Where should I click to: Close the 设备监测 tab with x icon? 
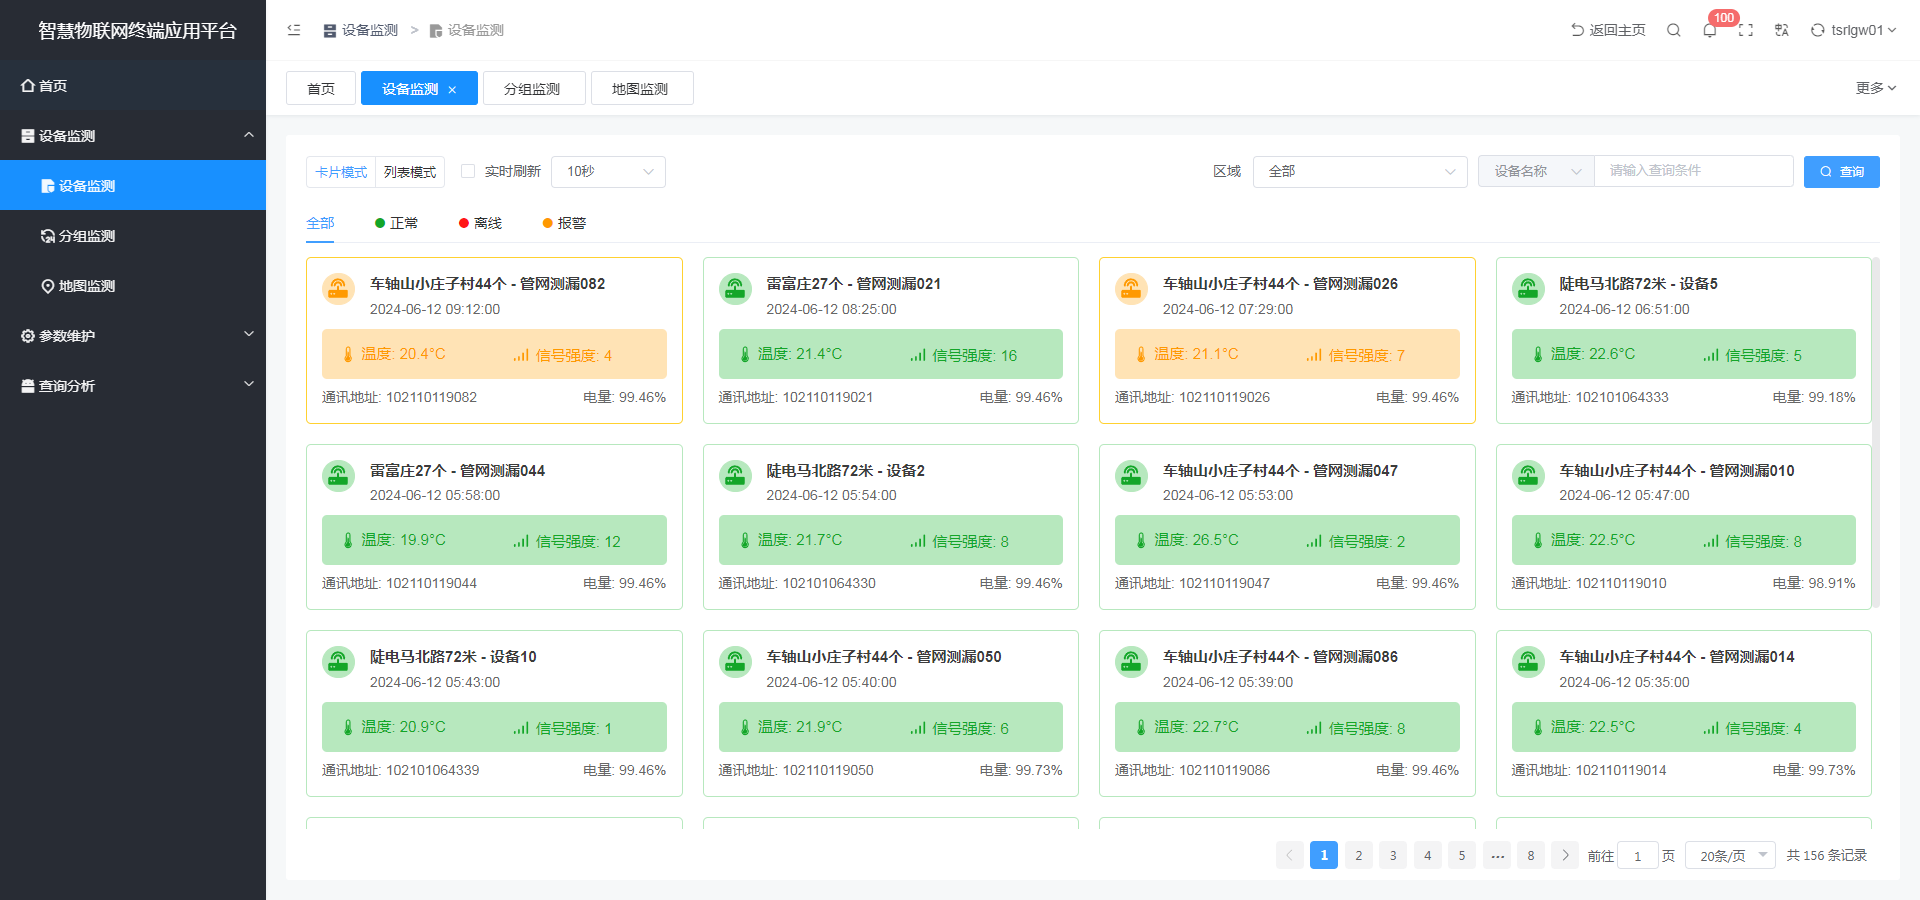pyautogui.click(x=452, y=90)
